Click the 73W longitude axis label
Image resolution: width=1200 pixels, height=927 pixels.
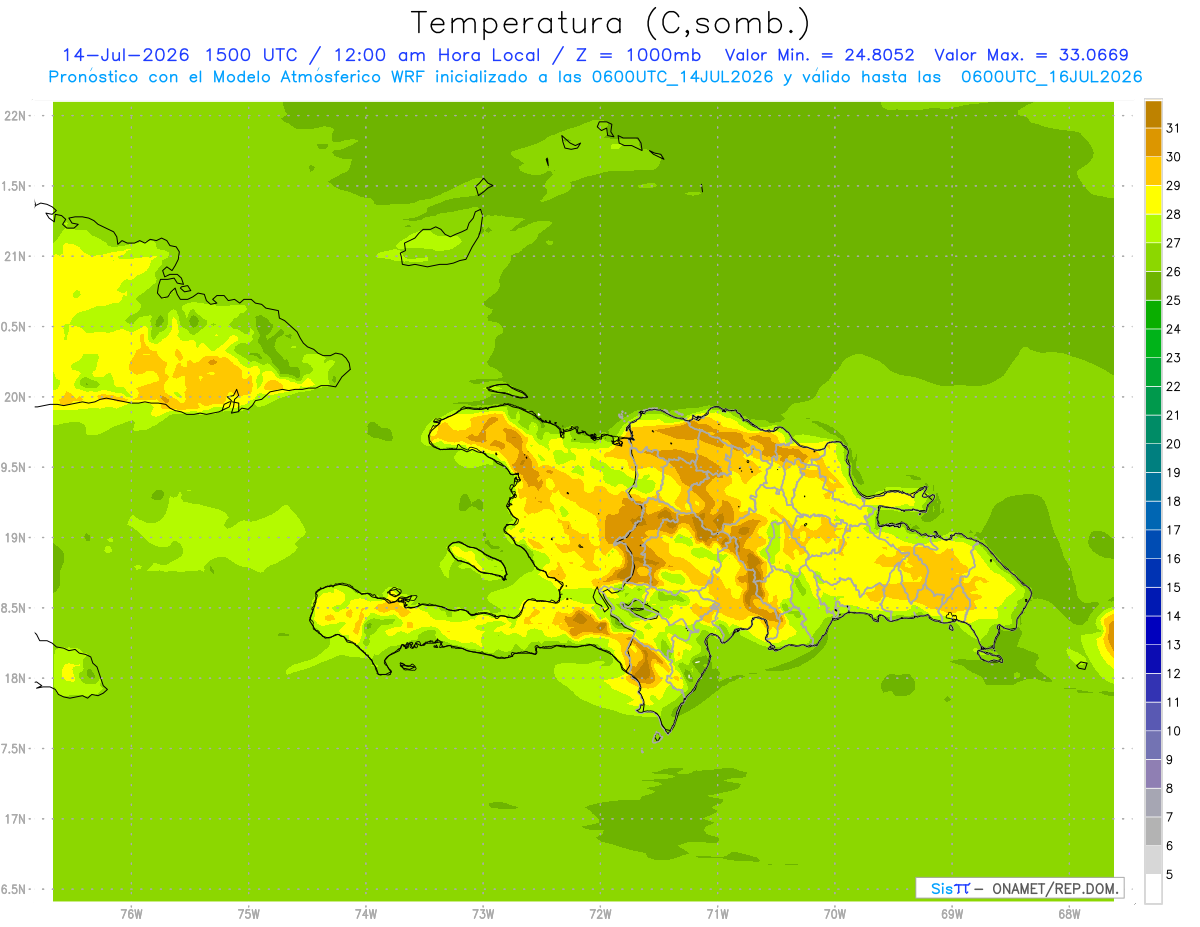point(483,914)
